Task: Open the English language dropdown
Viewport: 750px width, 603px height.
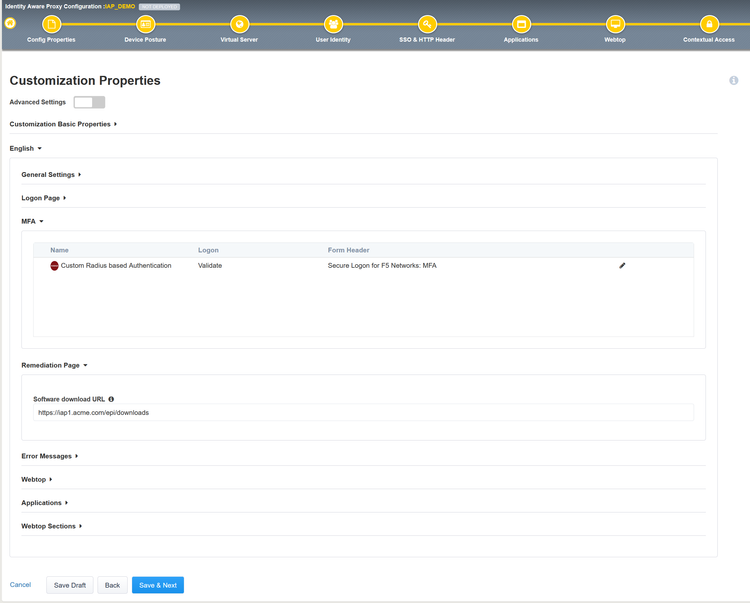Action: pyautogui.click(x=26, y=149)
